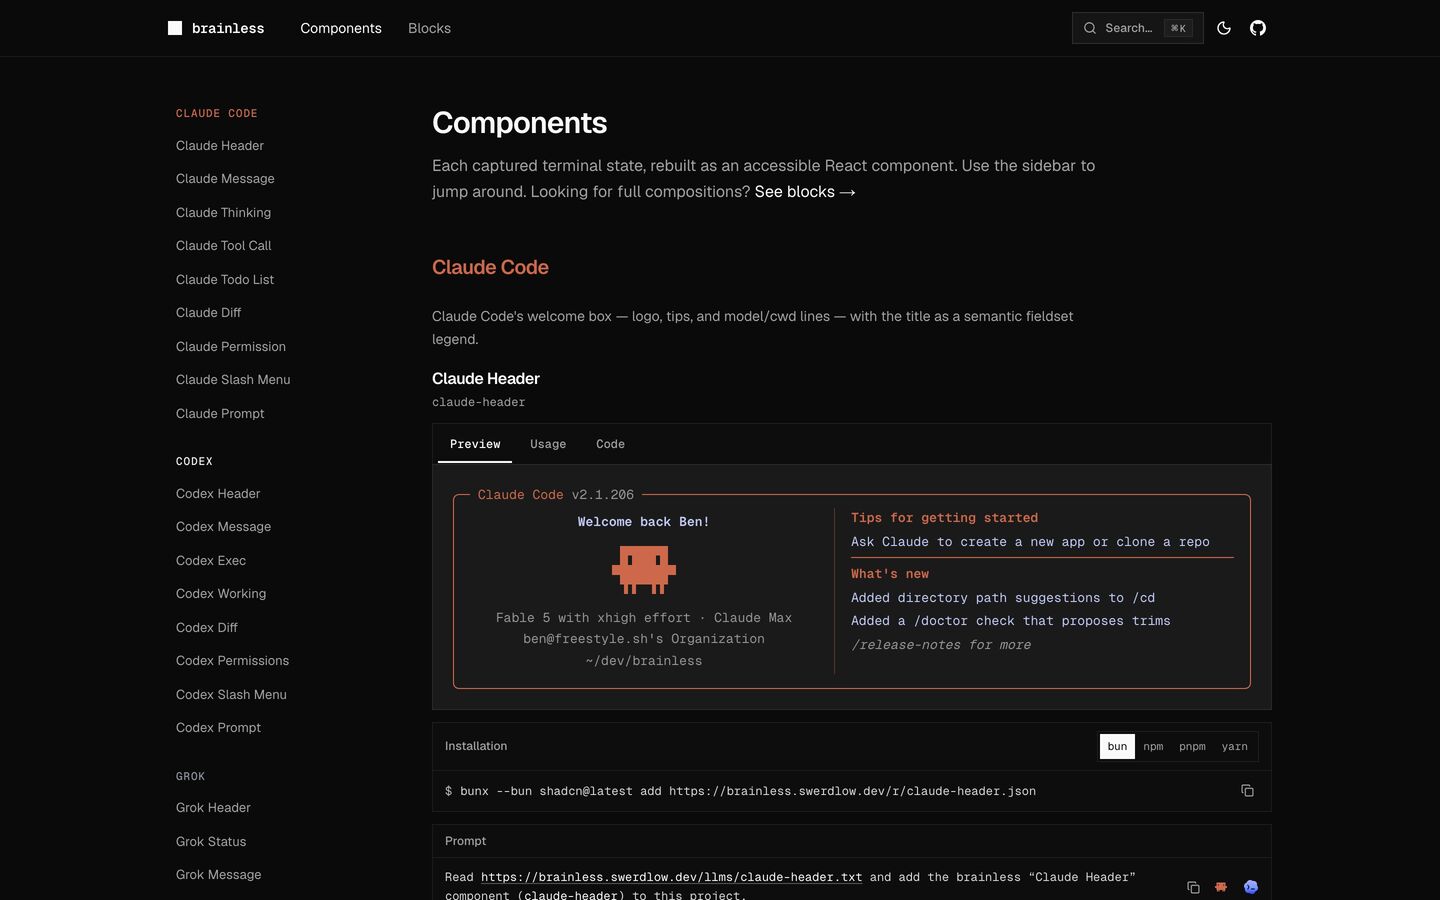Image resolution: width=1440 pixels, height=900 pixels.
Task: Go to Codex Diff in sidebar
Action: coord(207,627)
